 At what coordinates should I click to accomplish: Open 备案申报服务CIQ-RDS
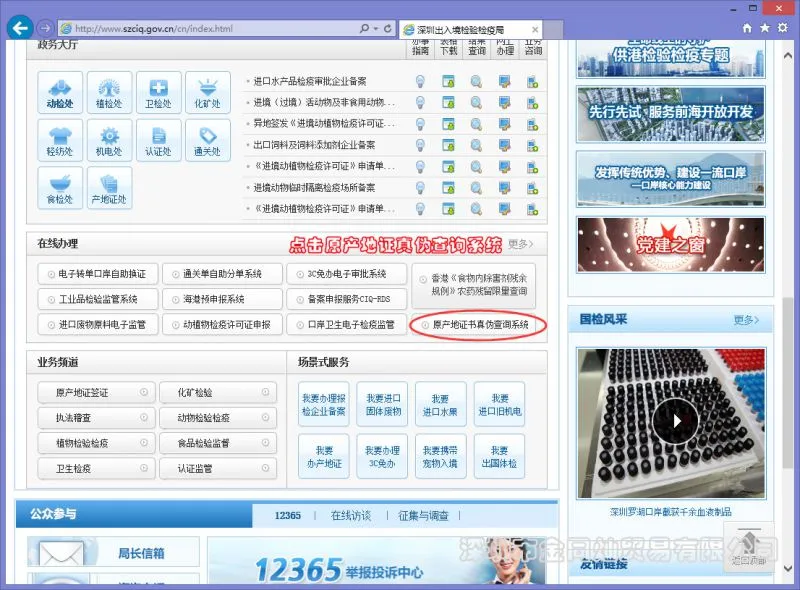click(346, 299)
